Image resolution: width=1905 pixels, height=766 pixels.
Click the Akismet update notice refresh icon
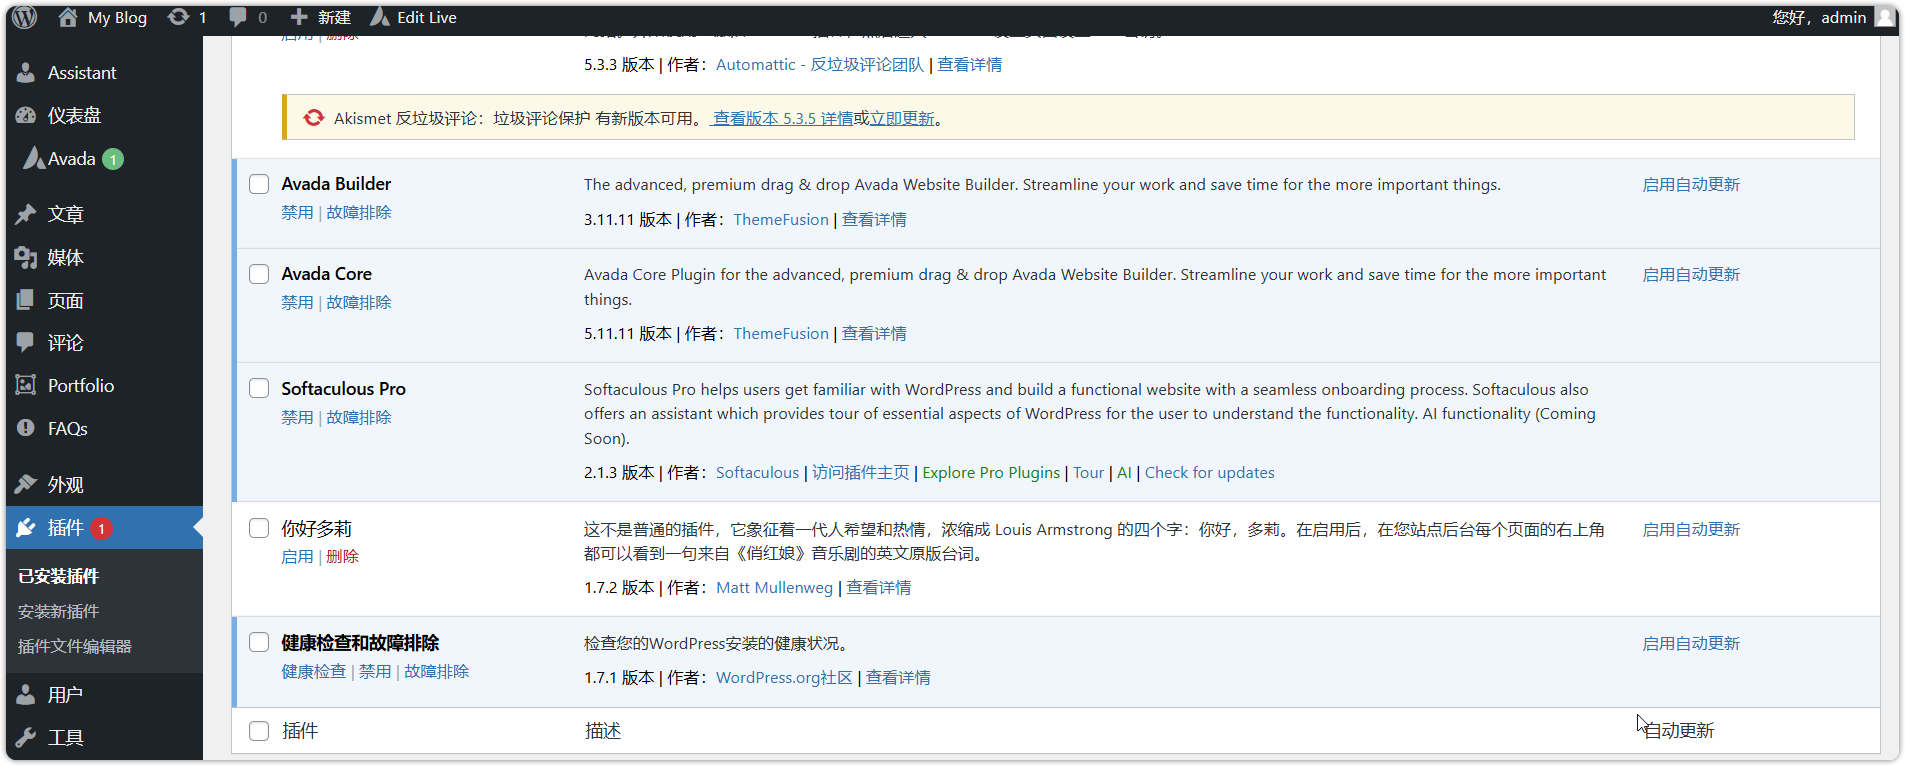314,118
